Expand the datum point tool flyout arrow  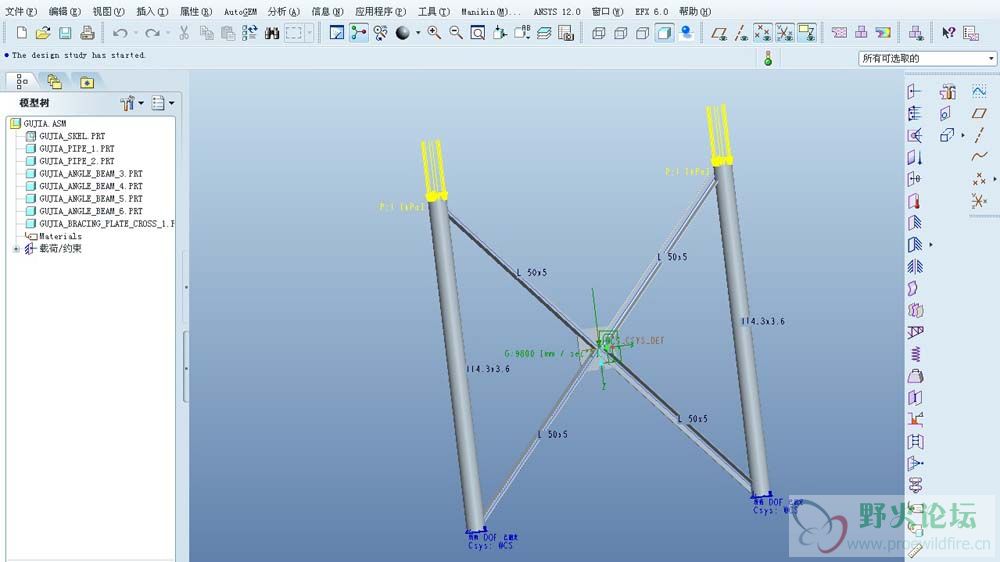click(995, 179)
